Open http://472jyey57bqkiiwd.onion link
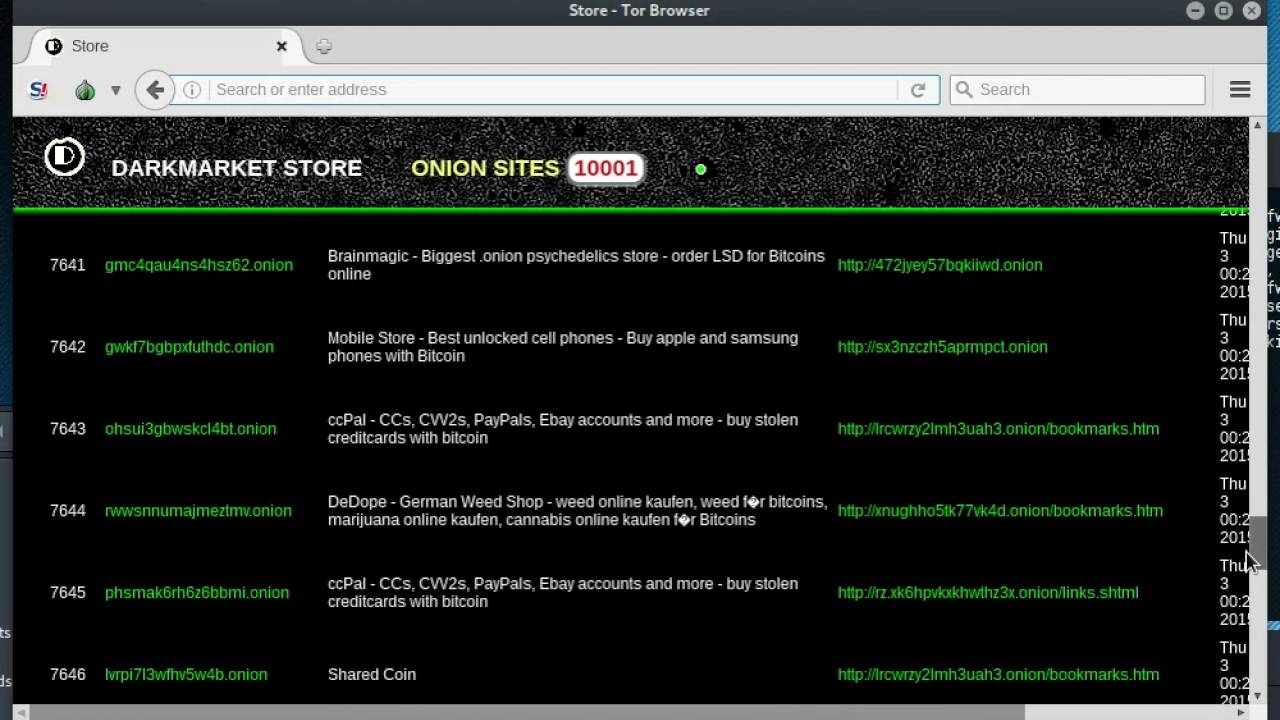This screenshot has width=1280, height=720. 940,265
